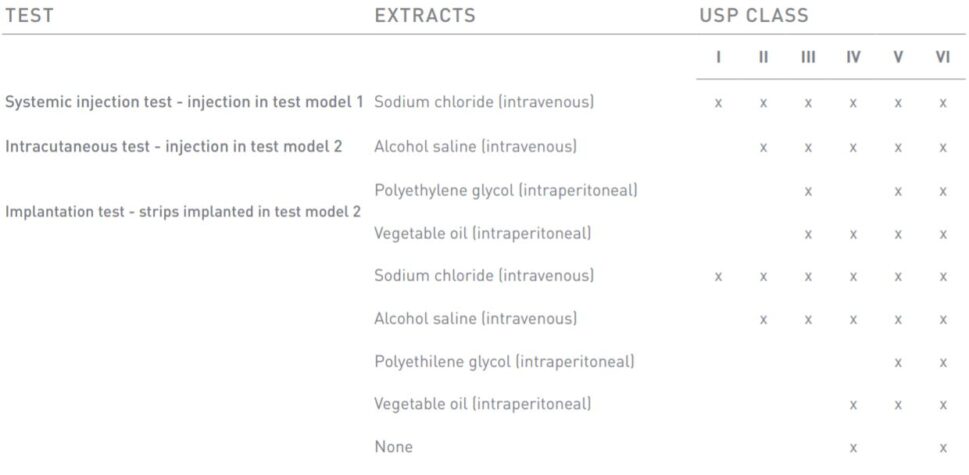The width and height of the screenshot is (969, 475).
Task: Click the x under class III in Polyethylene glycol row
Action: 808,190
